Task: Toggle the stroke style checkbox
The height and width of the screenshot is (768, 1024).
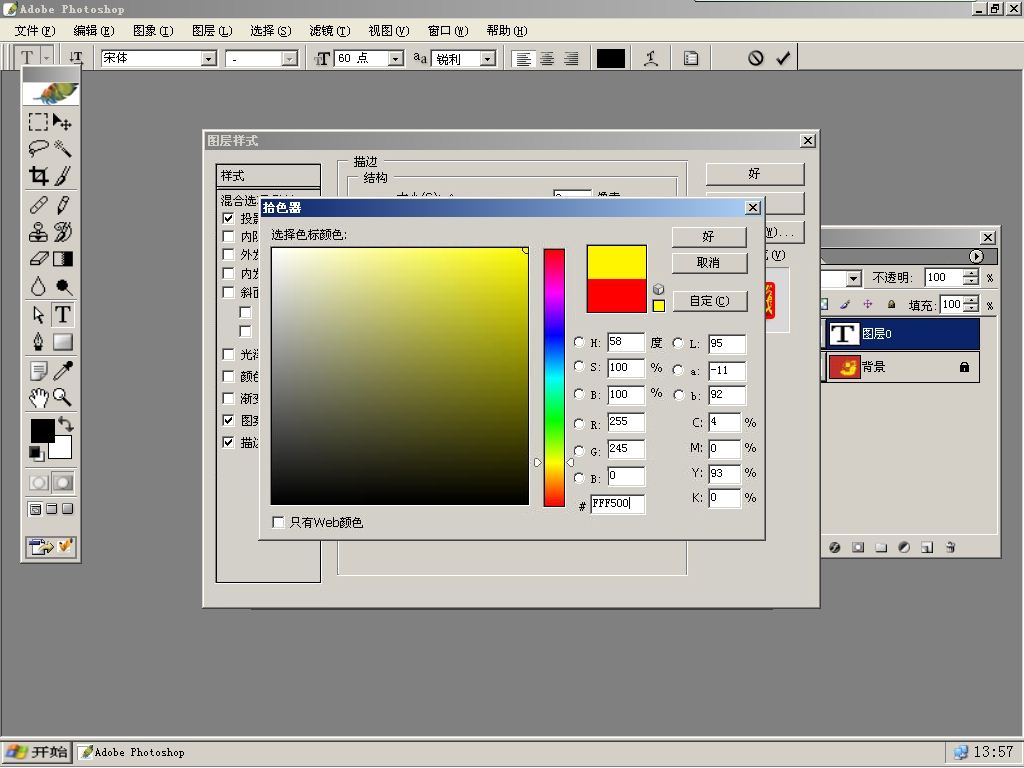Action: pyautogui.click(x=228, y=442)
